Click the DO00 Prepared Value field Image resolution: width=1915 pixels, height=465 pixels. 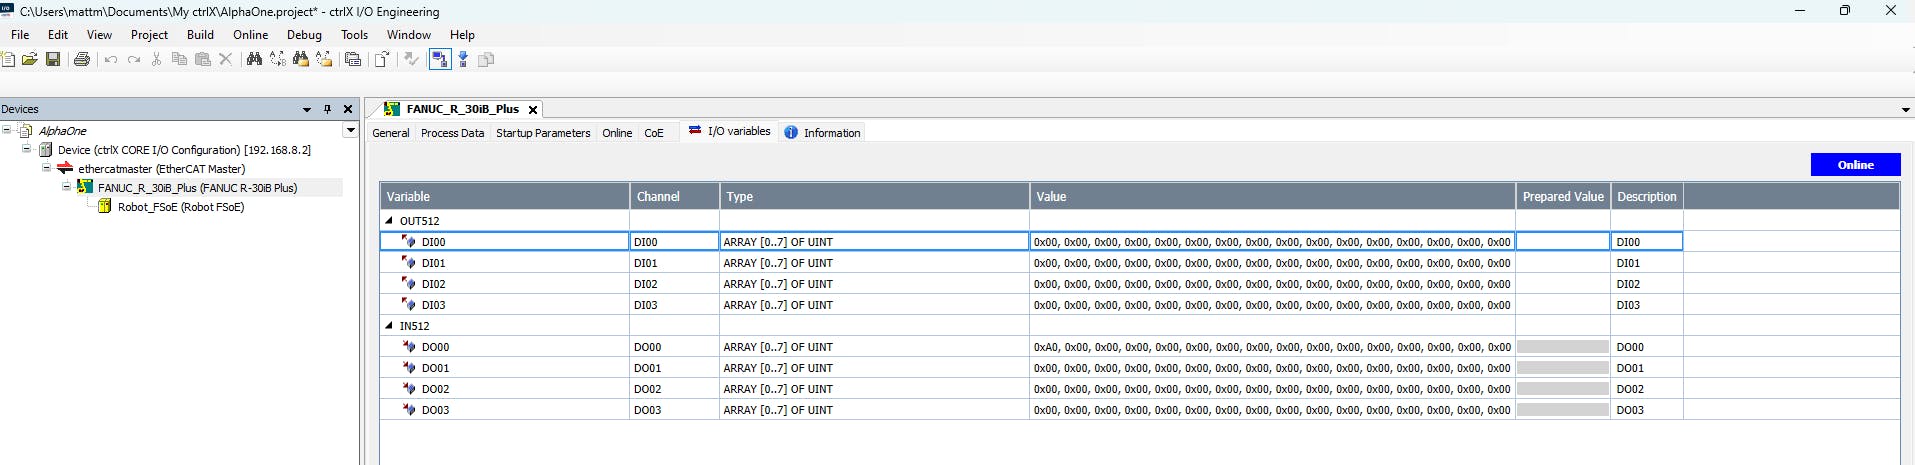click(1562, 347)
